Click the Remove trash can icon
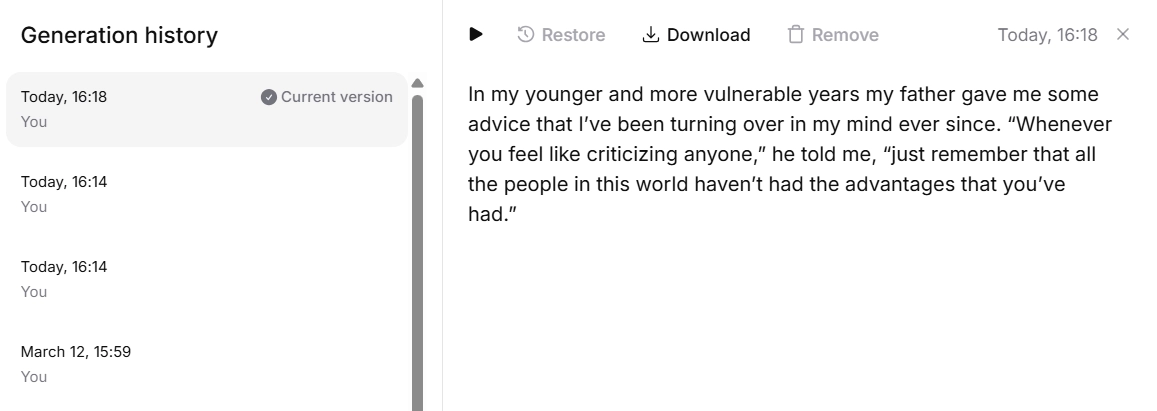The width and height of the screenshot is (1157, 411). tap(795, 35)
